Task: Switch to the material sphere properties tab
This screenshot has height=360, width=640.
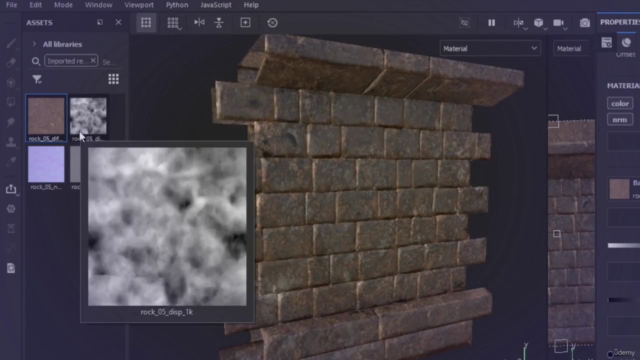Action: click(626, 42)
